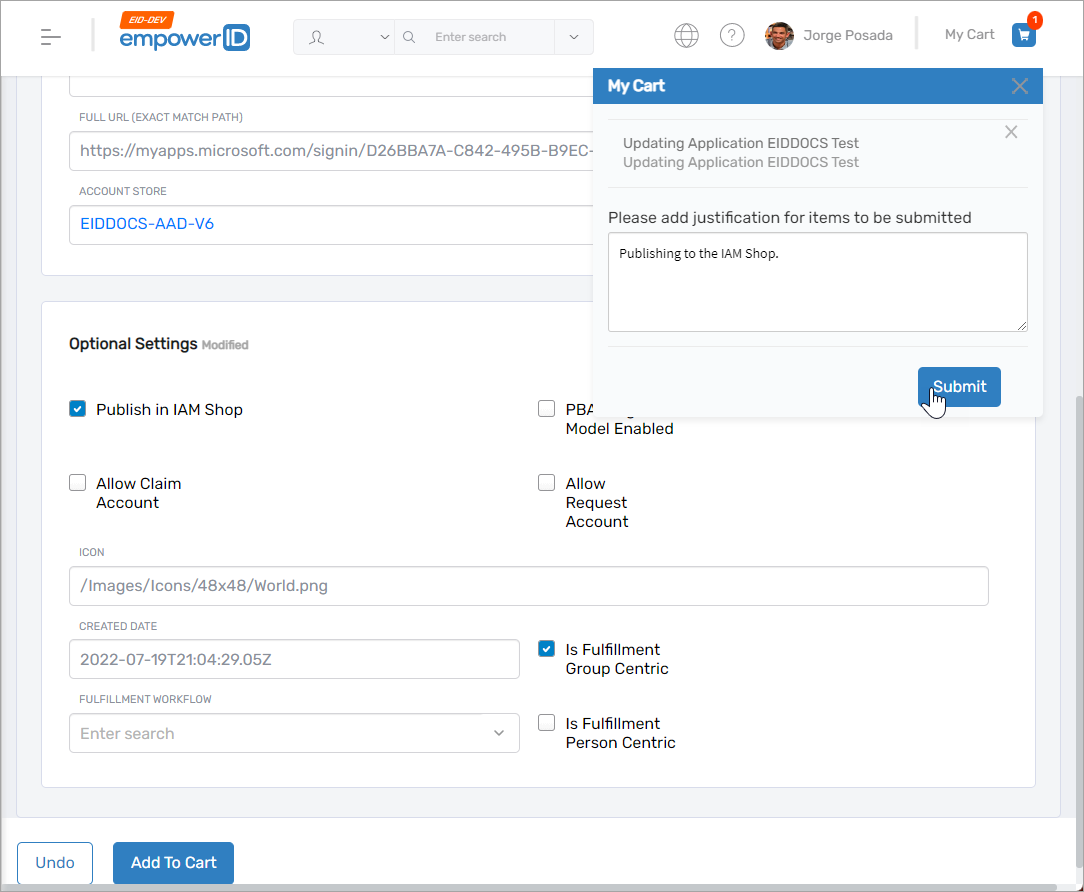
Task: Click the globe language icon
Action: [x=686, y=36]
